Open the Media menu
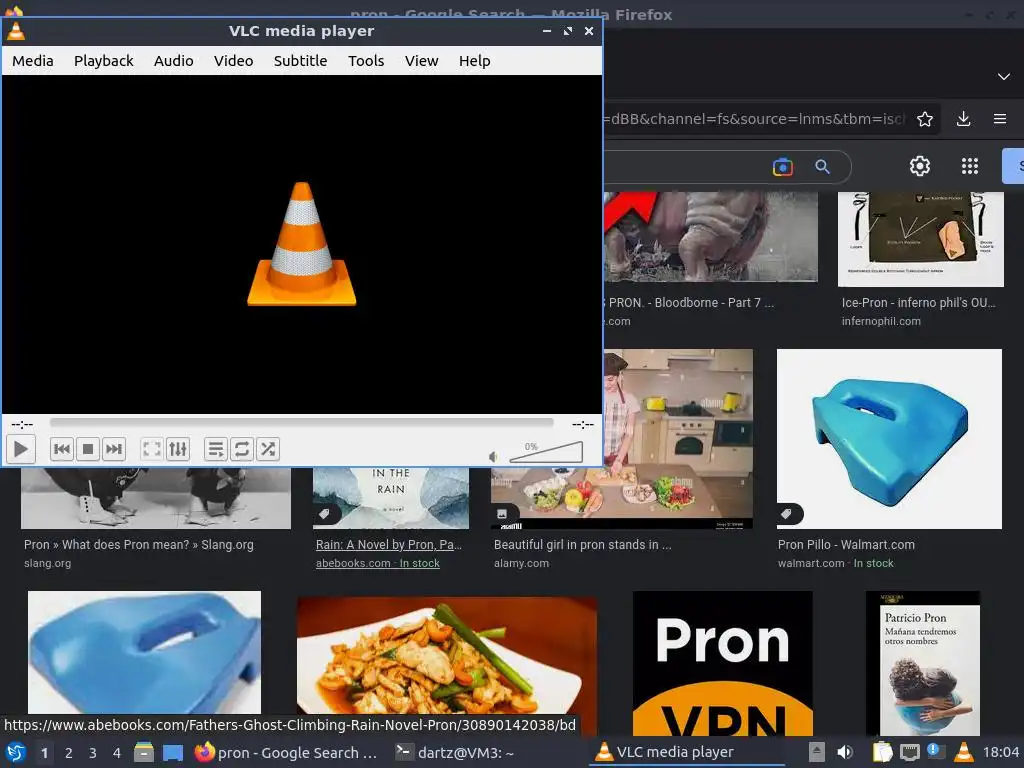 pos(33,61)
